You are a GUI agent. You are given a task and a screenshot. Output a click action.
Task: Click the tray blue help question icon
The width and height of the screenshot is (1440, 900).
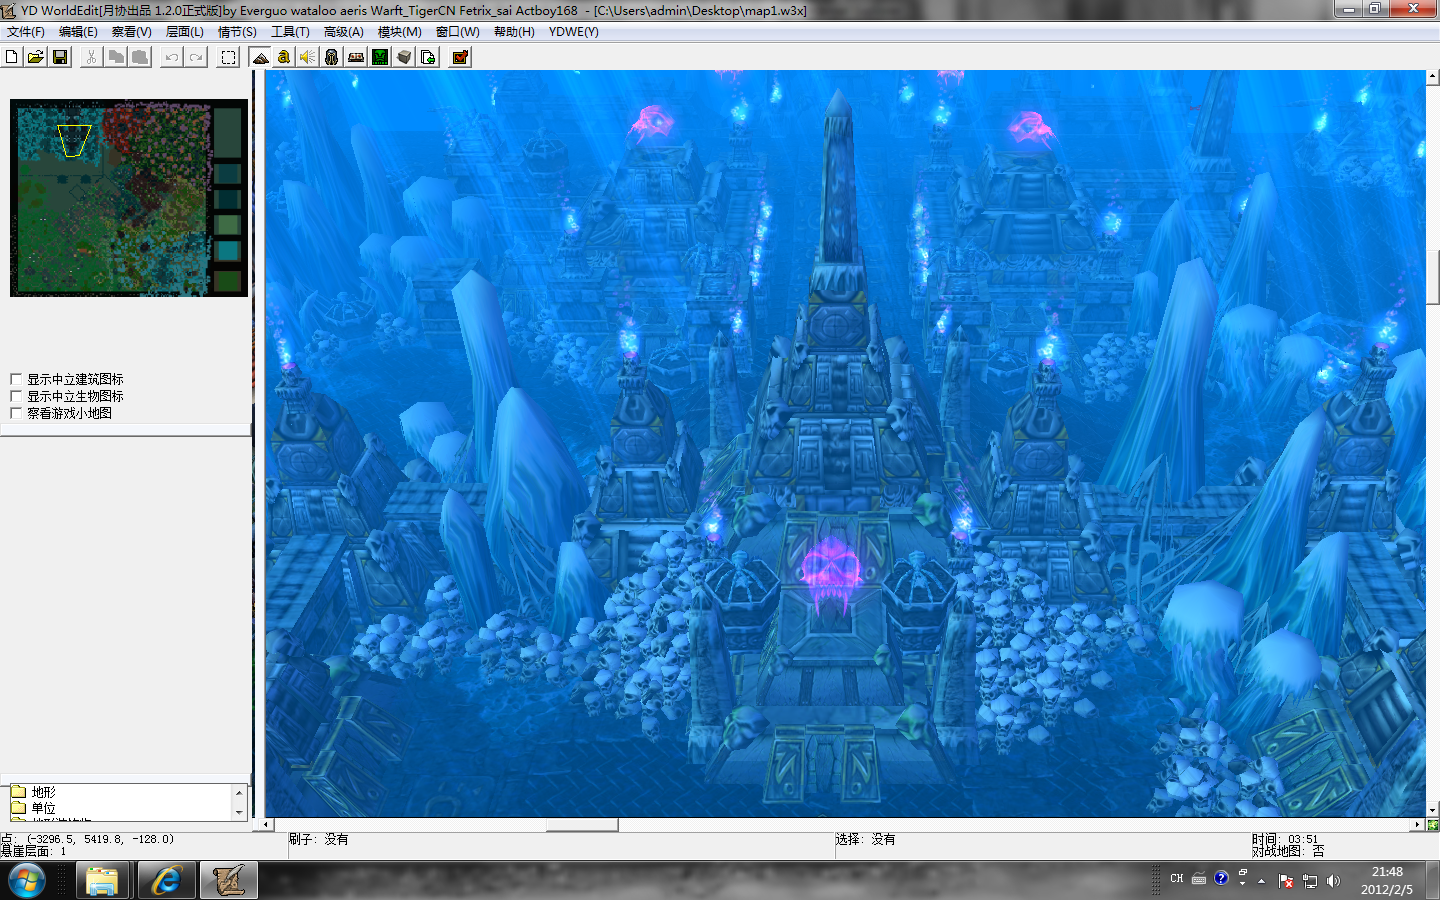(x=1221, y=879)
